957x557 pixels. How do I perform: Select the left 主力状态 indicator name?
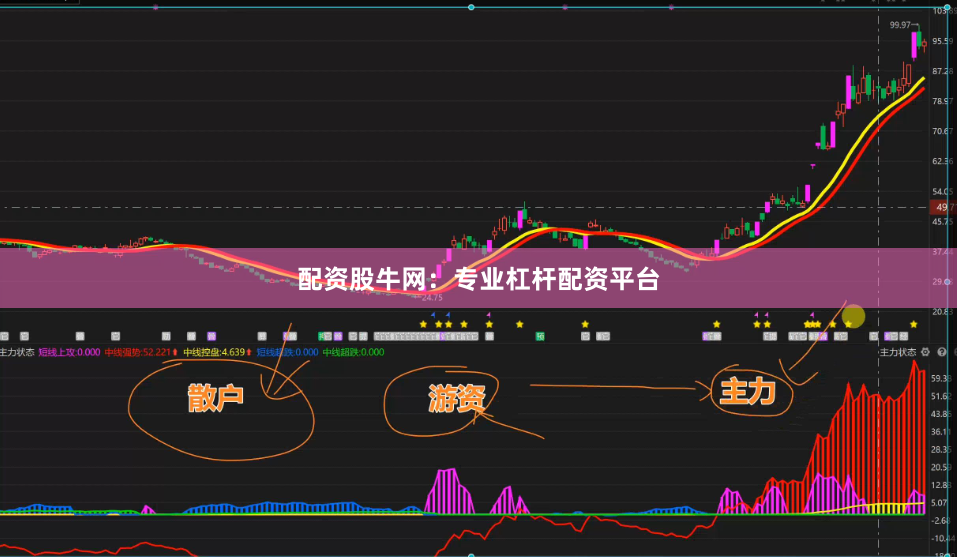click(16, 352)
